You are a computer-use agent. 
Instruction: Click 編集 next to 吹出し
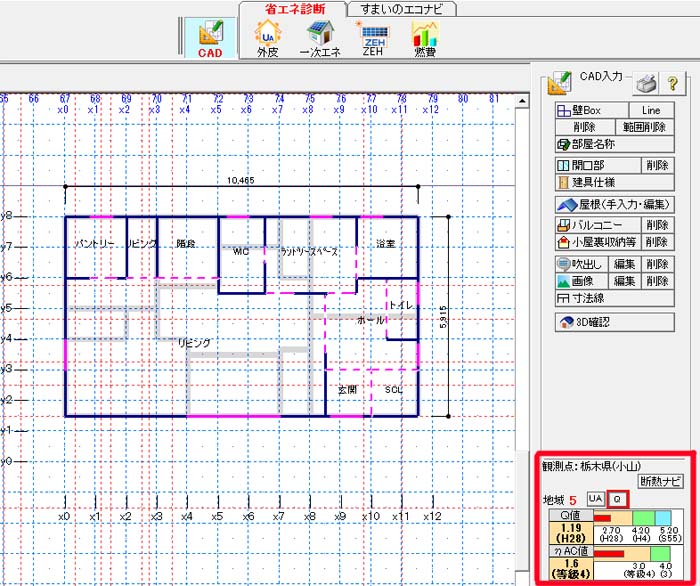[624, 264]
